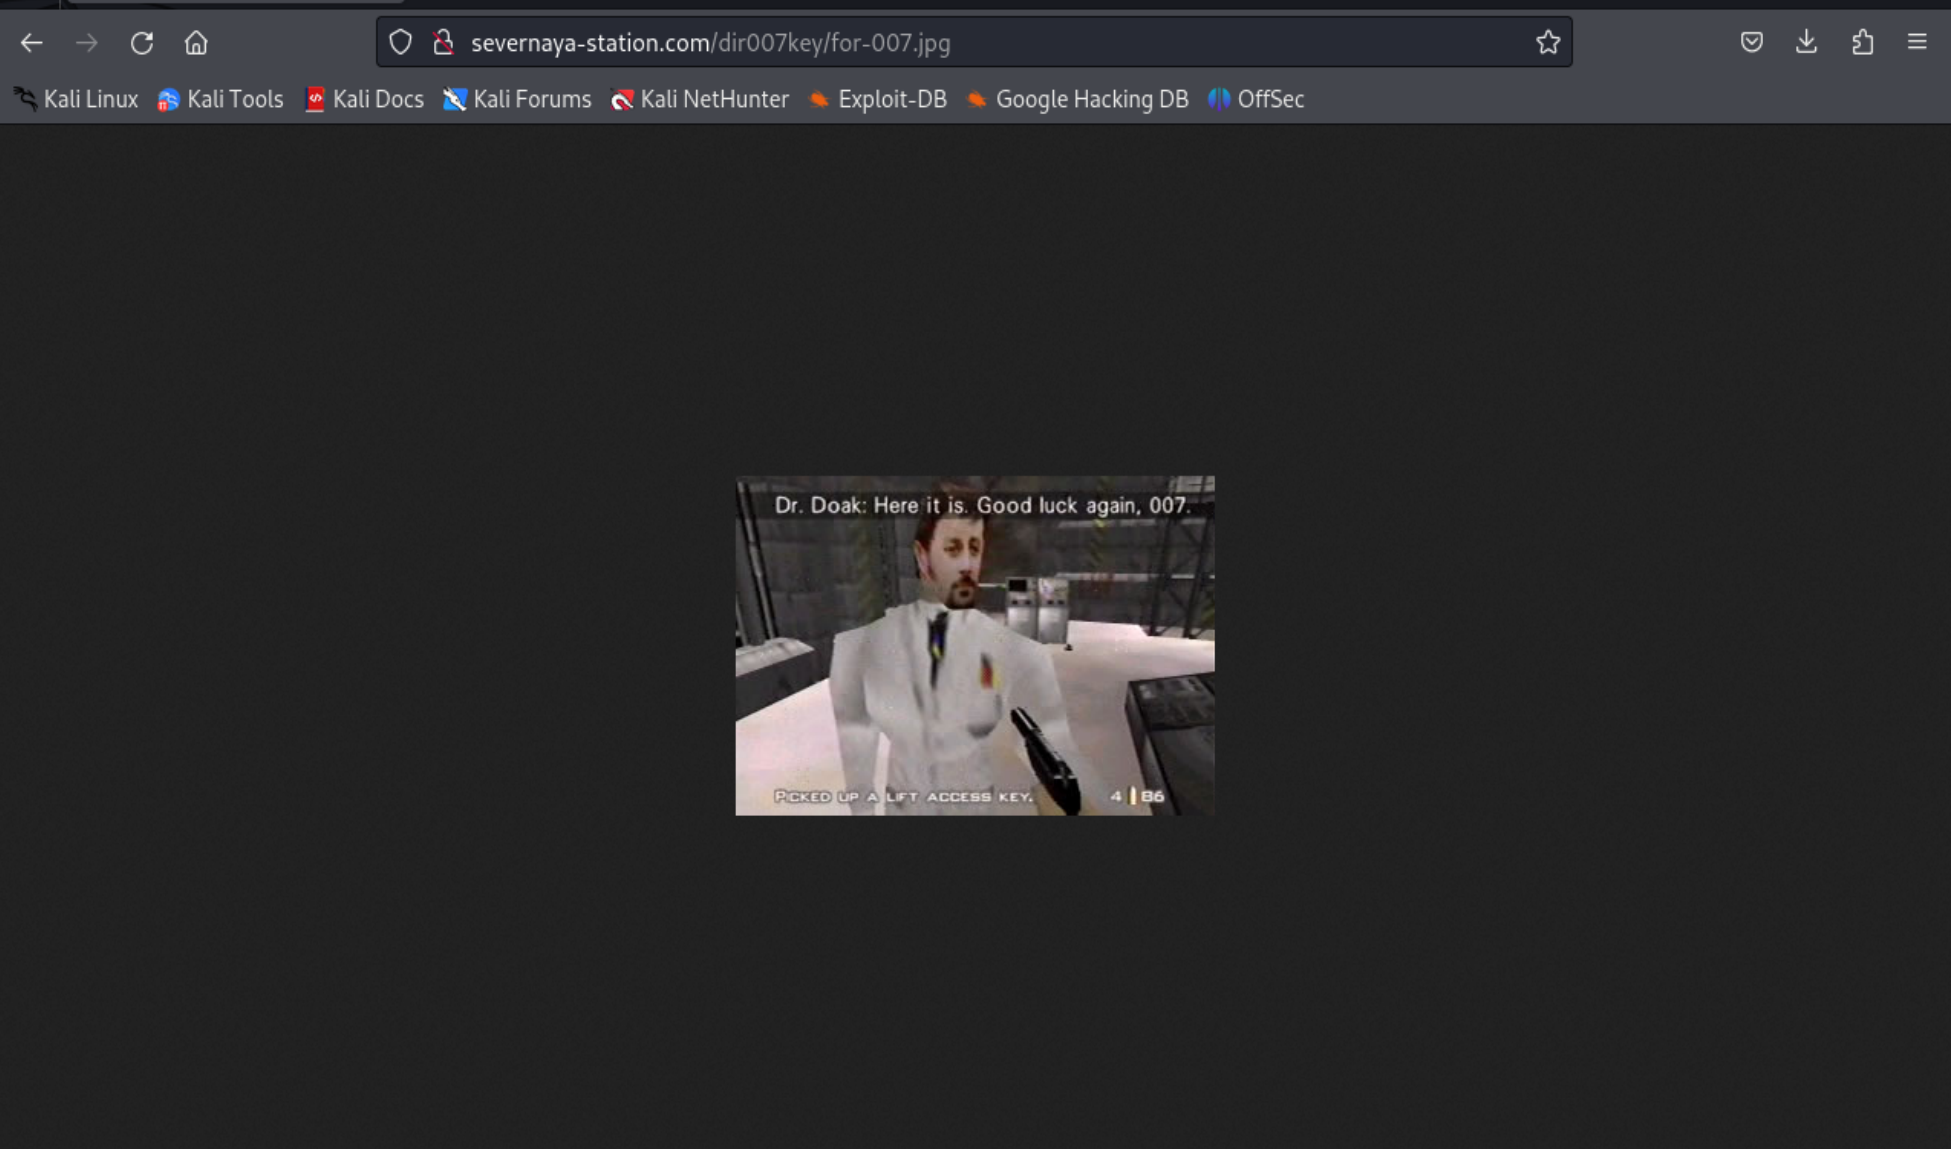Open Kali Tools bookmark

click(x=221, y=99)
